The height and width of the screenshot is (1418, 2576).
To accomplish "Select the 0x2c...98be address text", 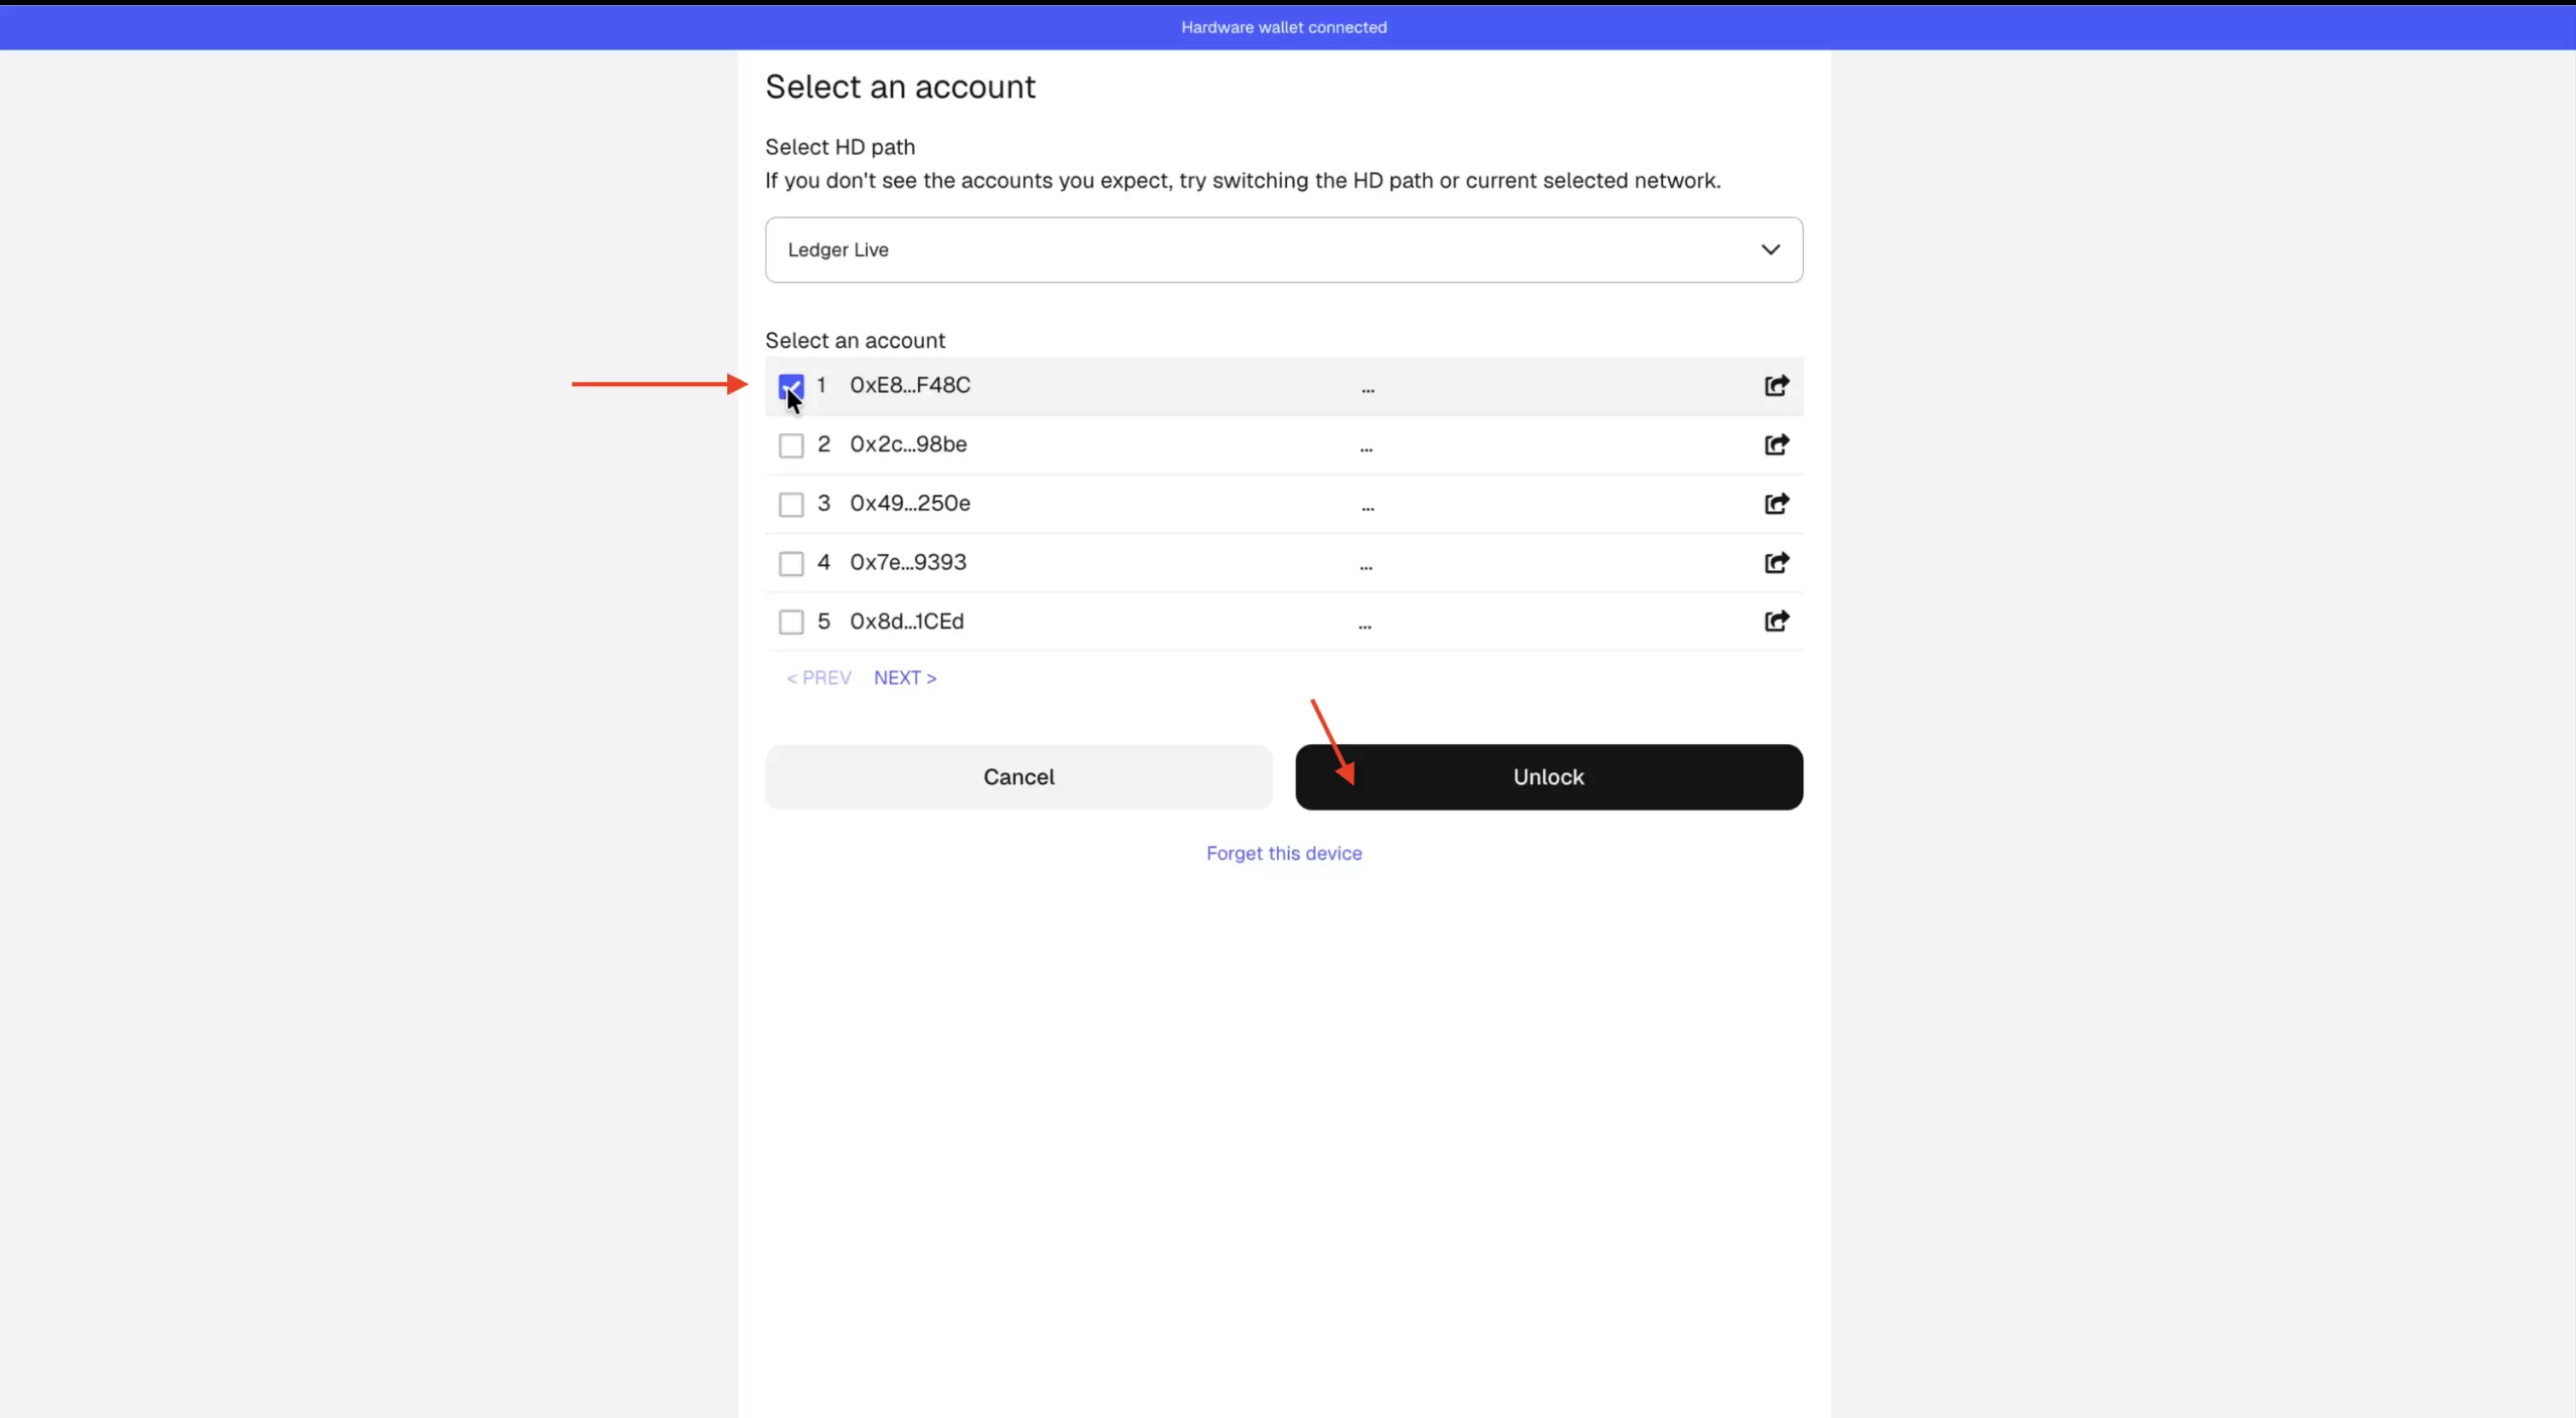I will pyautogui.click(x=908, y=444).
